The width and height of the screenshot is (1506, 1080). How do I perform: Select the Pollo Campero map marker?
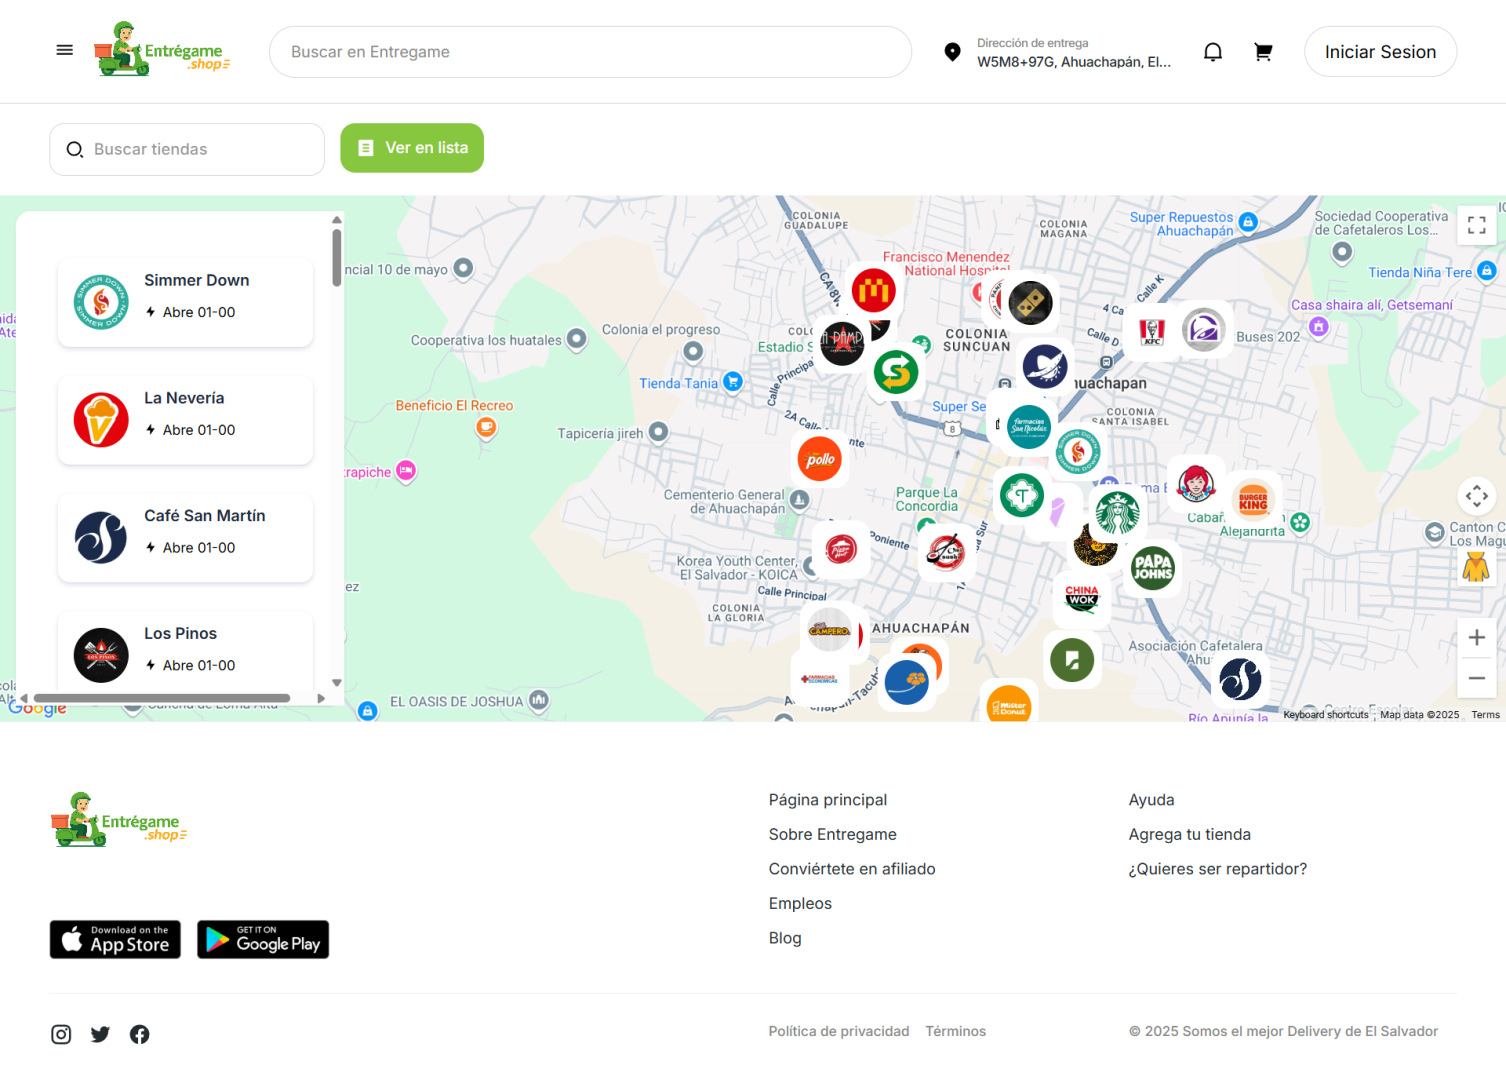coord(829,630)
